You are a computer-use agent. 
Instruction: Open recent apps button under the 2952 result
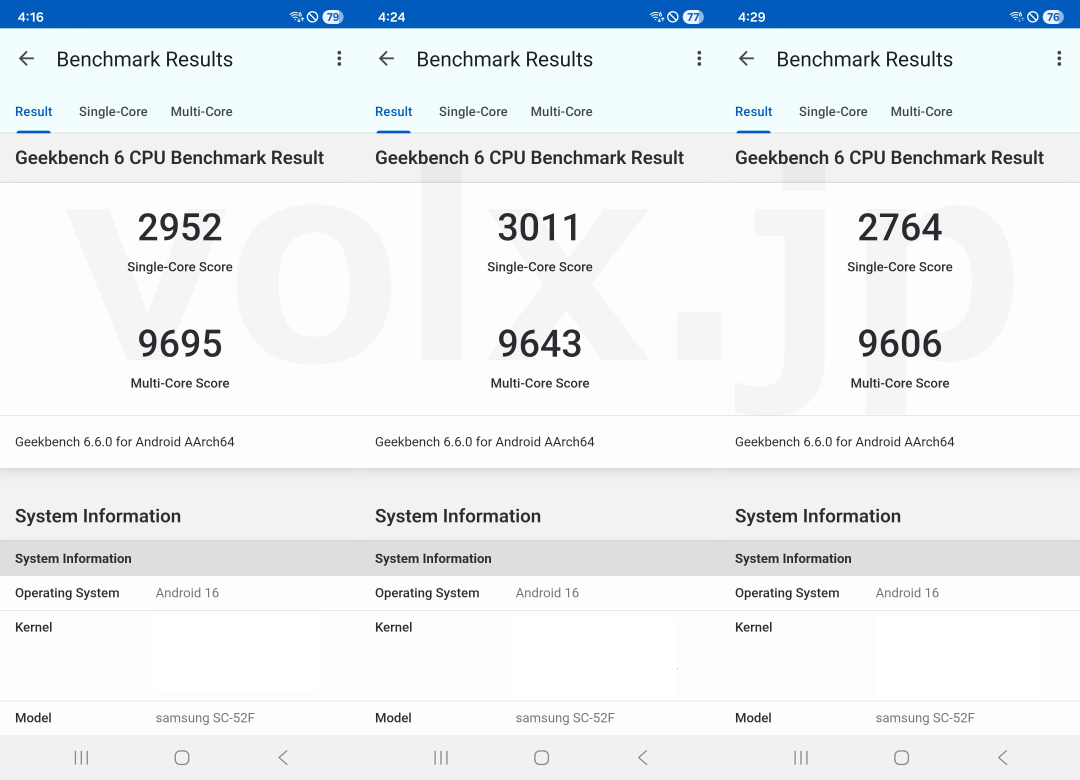pyautogui.click(x=81, y=758)
